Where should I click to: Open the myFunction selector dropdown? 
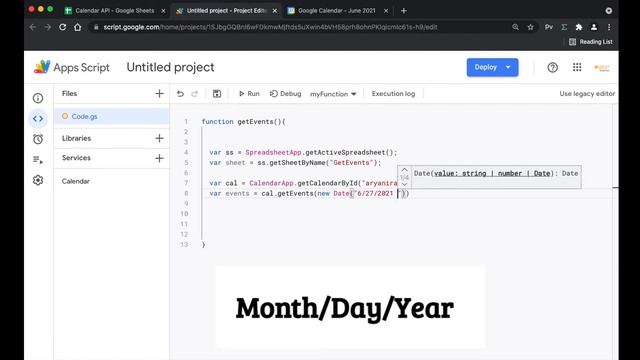tap(333, 94)
